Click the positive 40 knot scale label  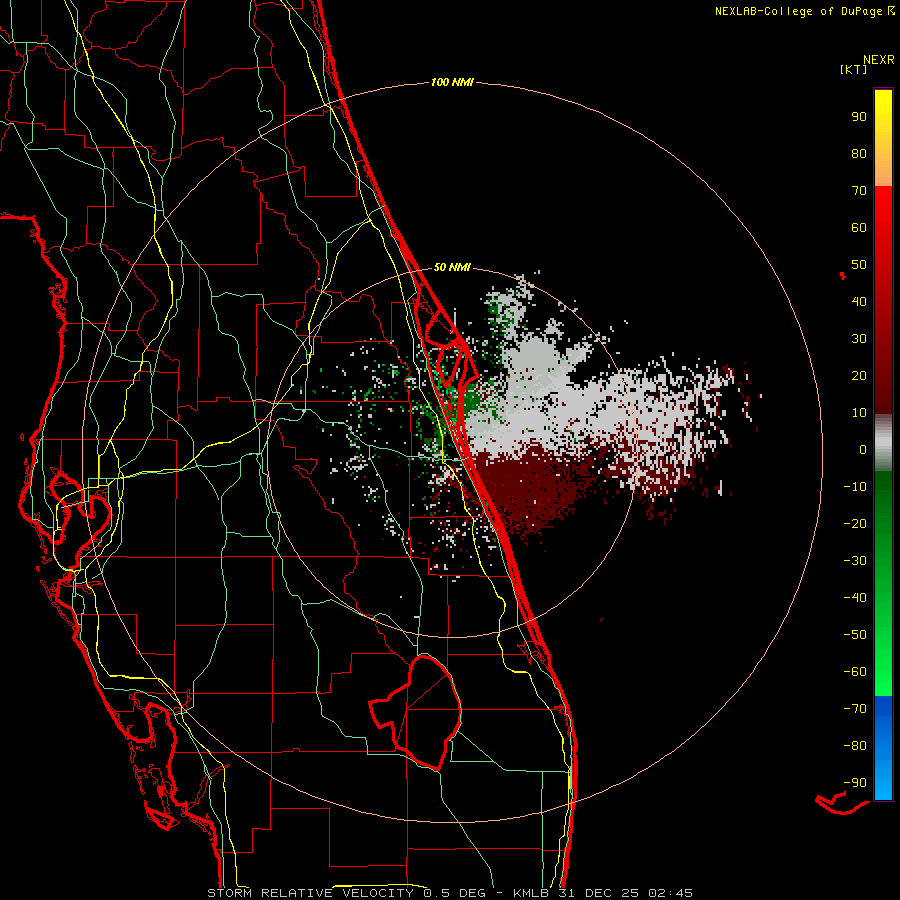(x=859, y=301)
